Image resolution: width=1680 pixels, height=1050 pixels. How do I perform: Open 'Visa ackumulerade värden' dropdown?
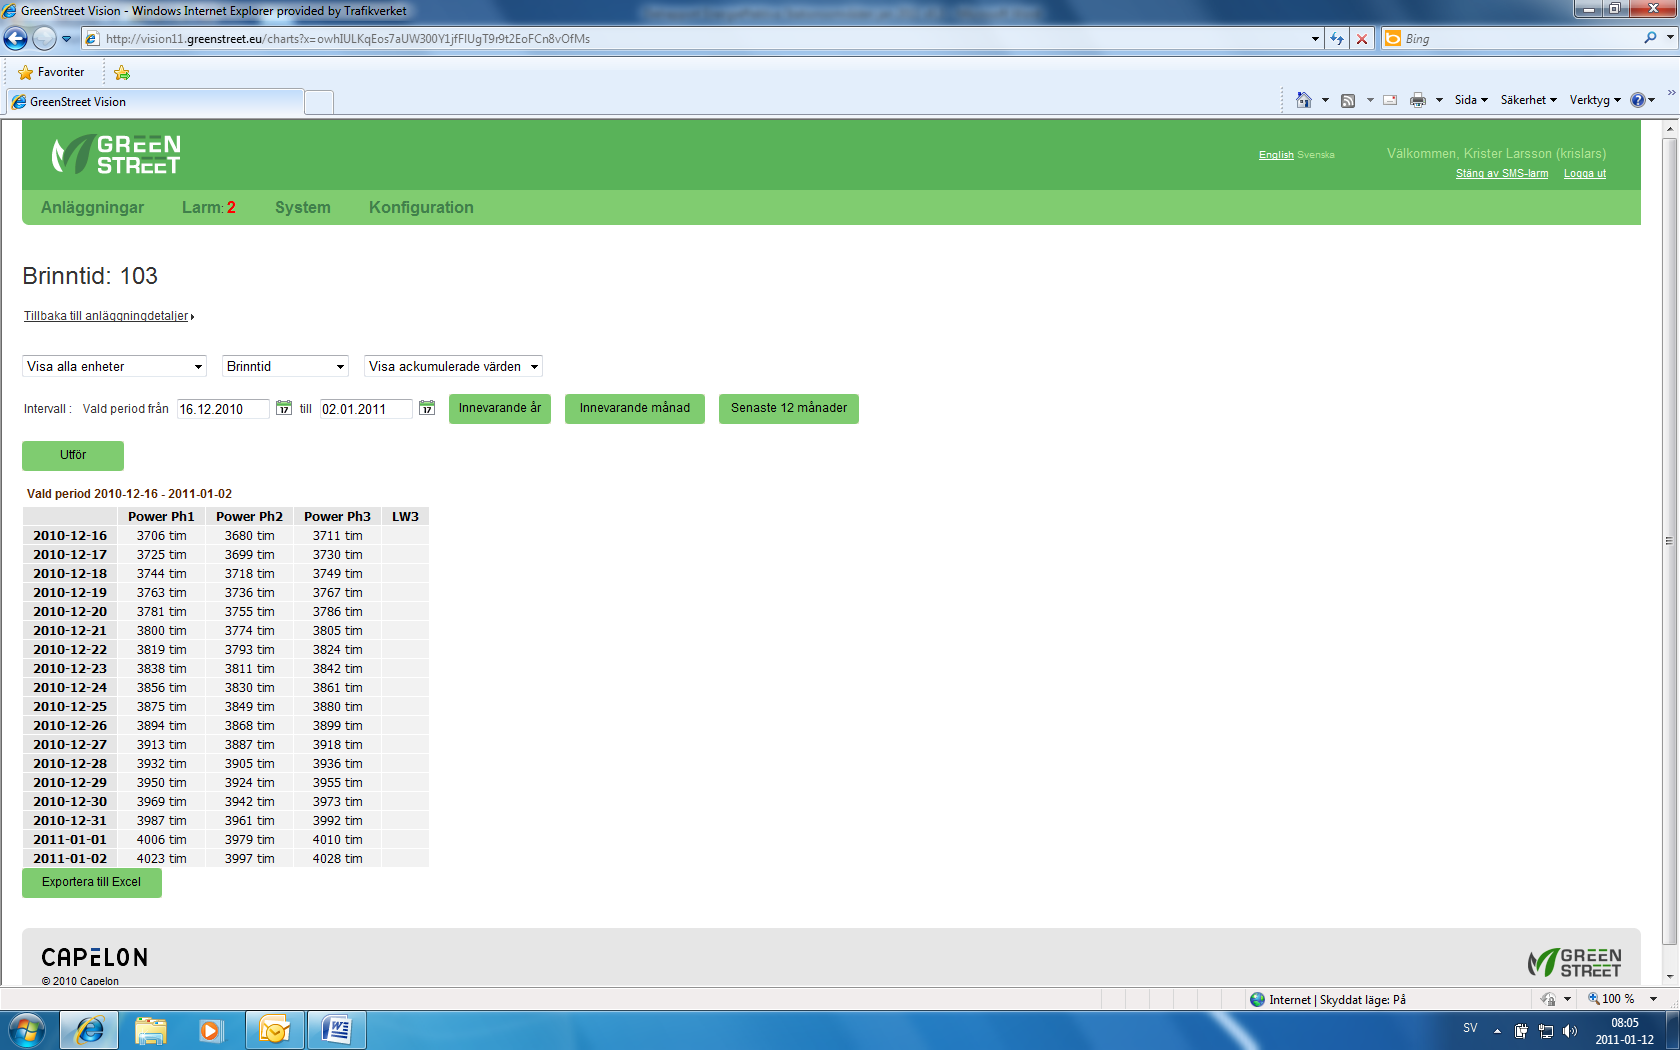coord(453,366)
